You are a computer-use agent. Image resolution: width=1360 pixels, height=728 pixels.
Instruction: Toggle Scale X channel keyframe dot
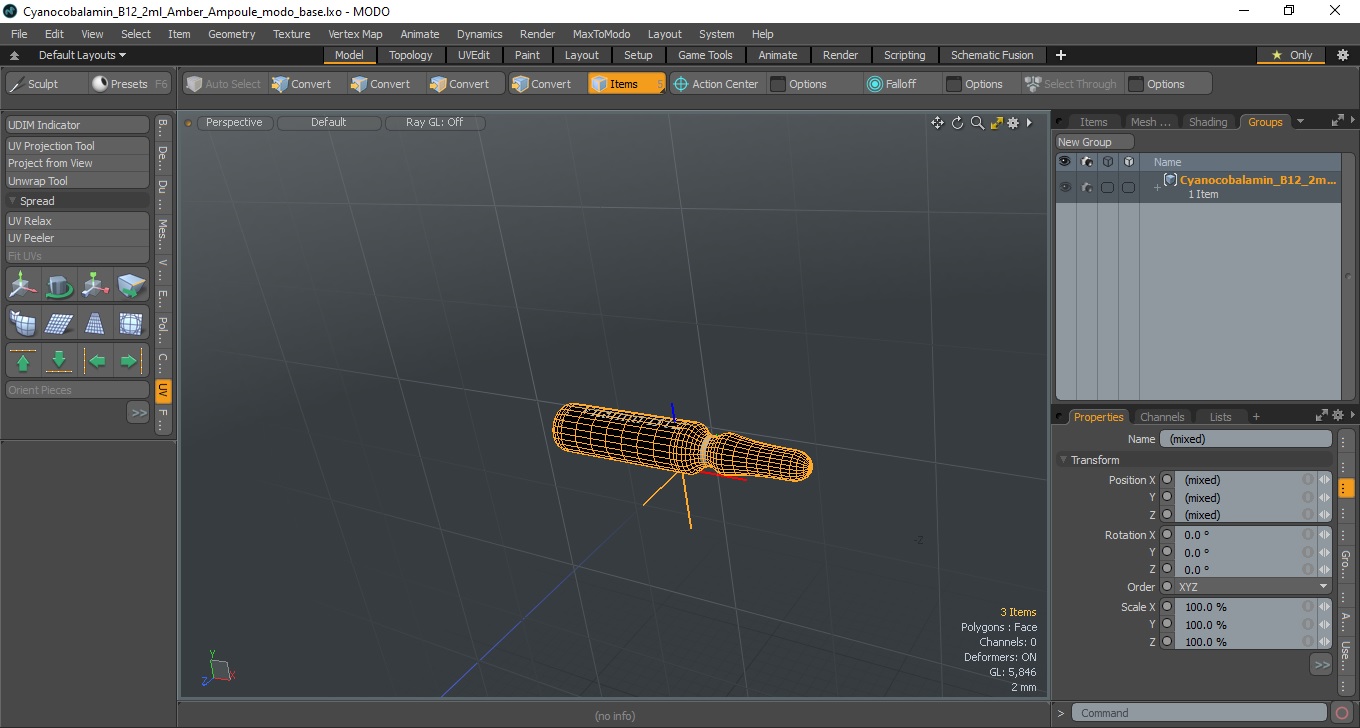tap(1166, 607)
